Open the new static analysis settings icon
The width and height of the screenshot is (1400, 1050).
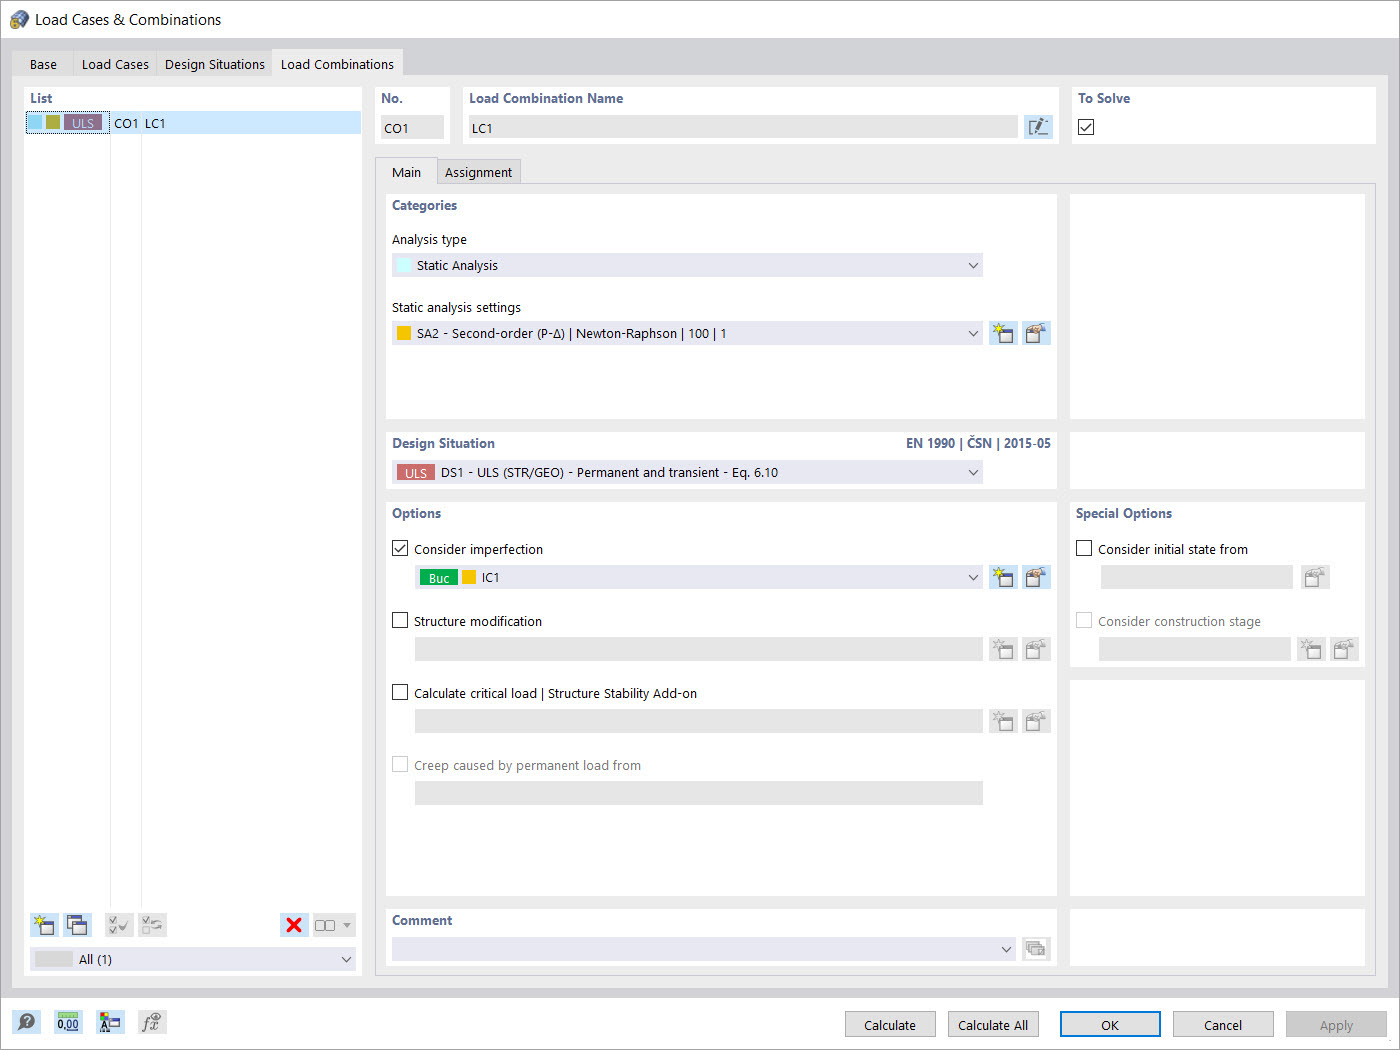(x=1003, y=332)
